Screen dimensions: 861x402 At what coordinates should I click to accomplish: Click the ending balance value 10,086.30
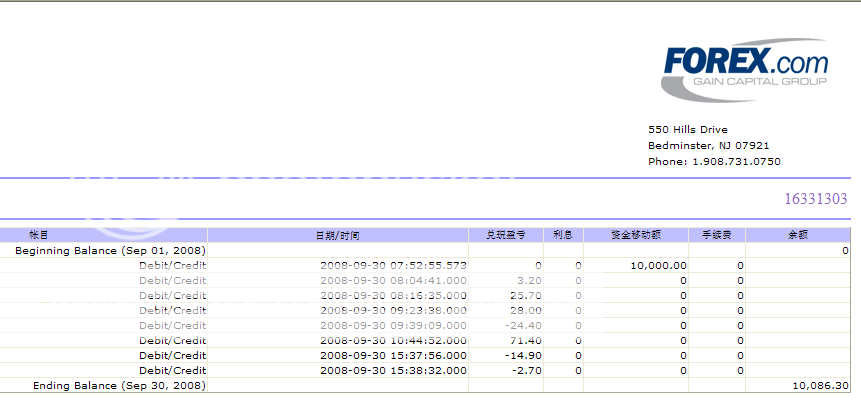click(x=820, y=385)
